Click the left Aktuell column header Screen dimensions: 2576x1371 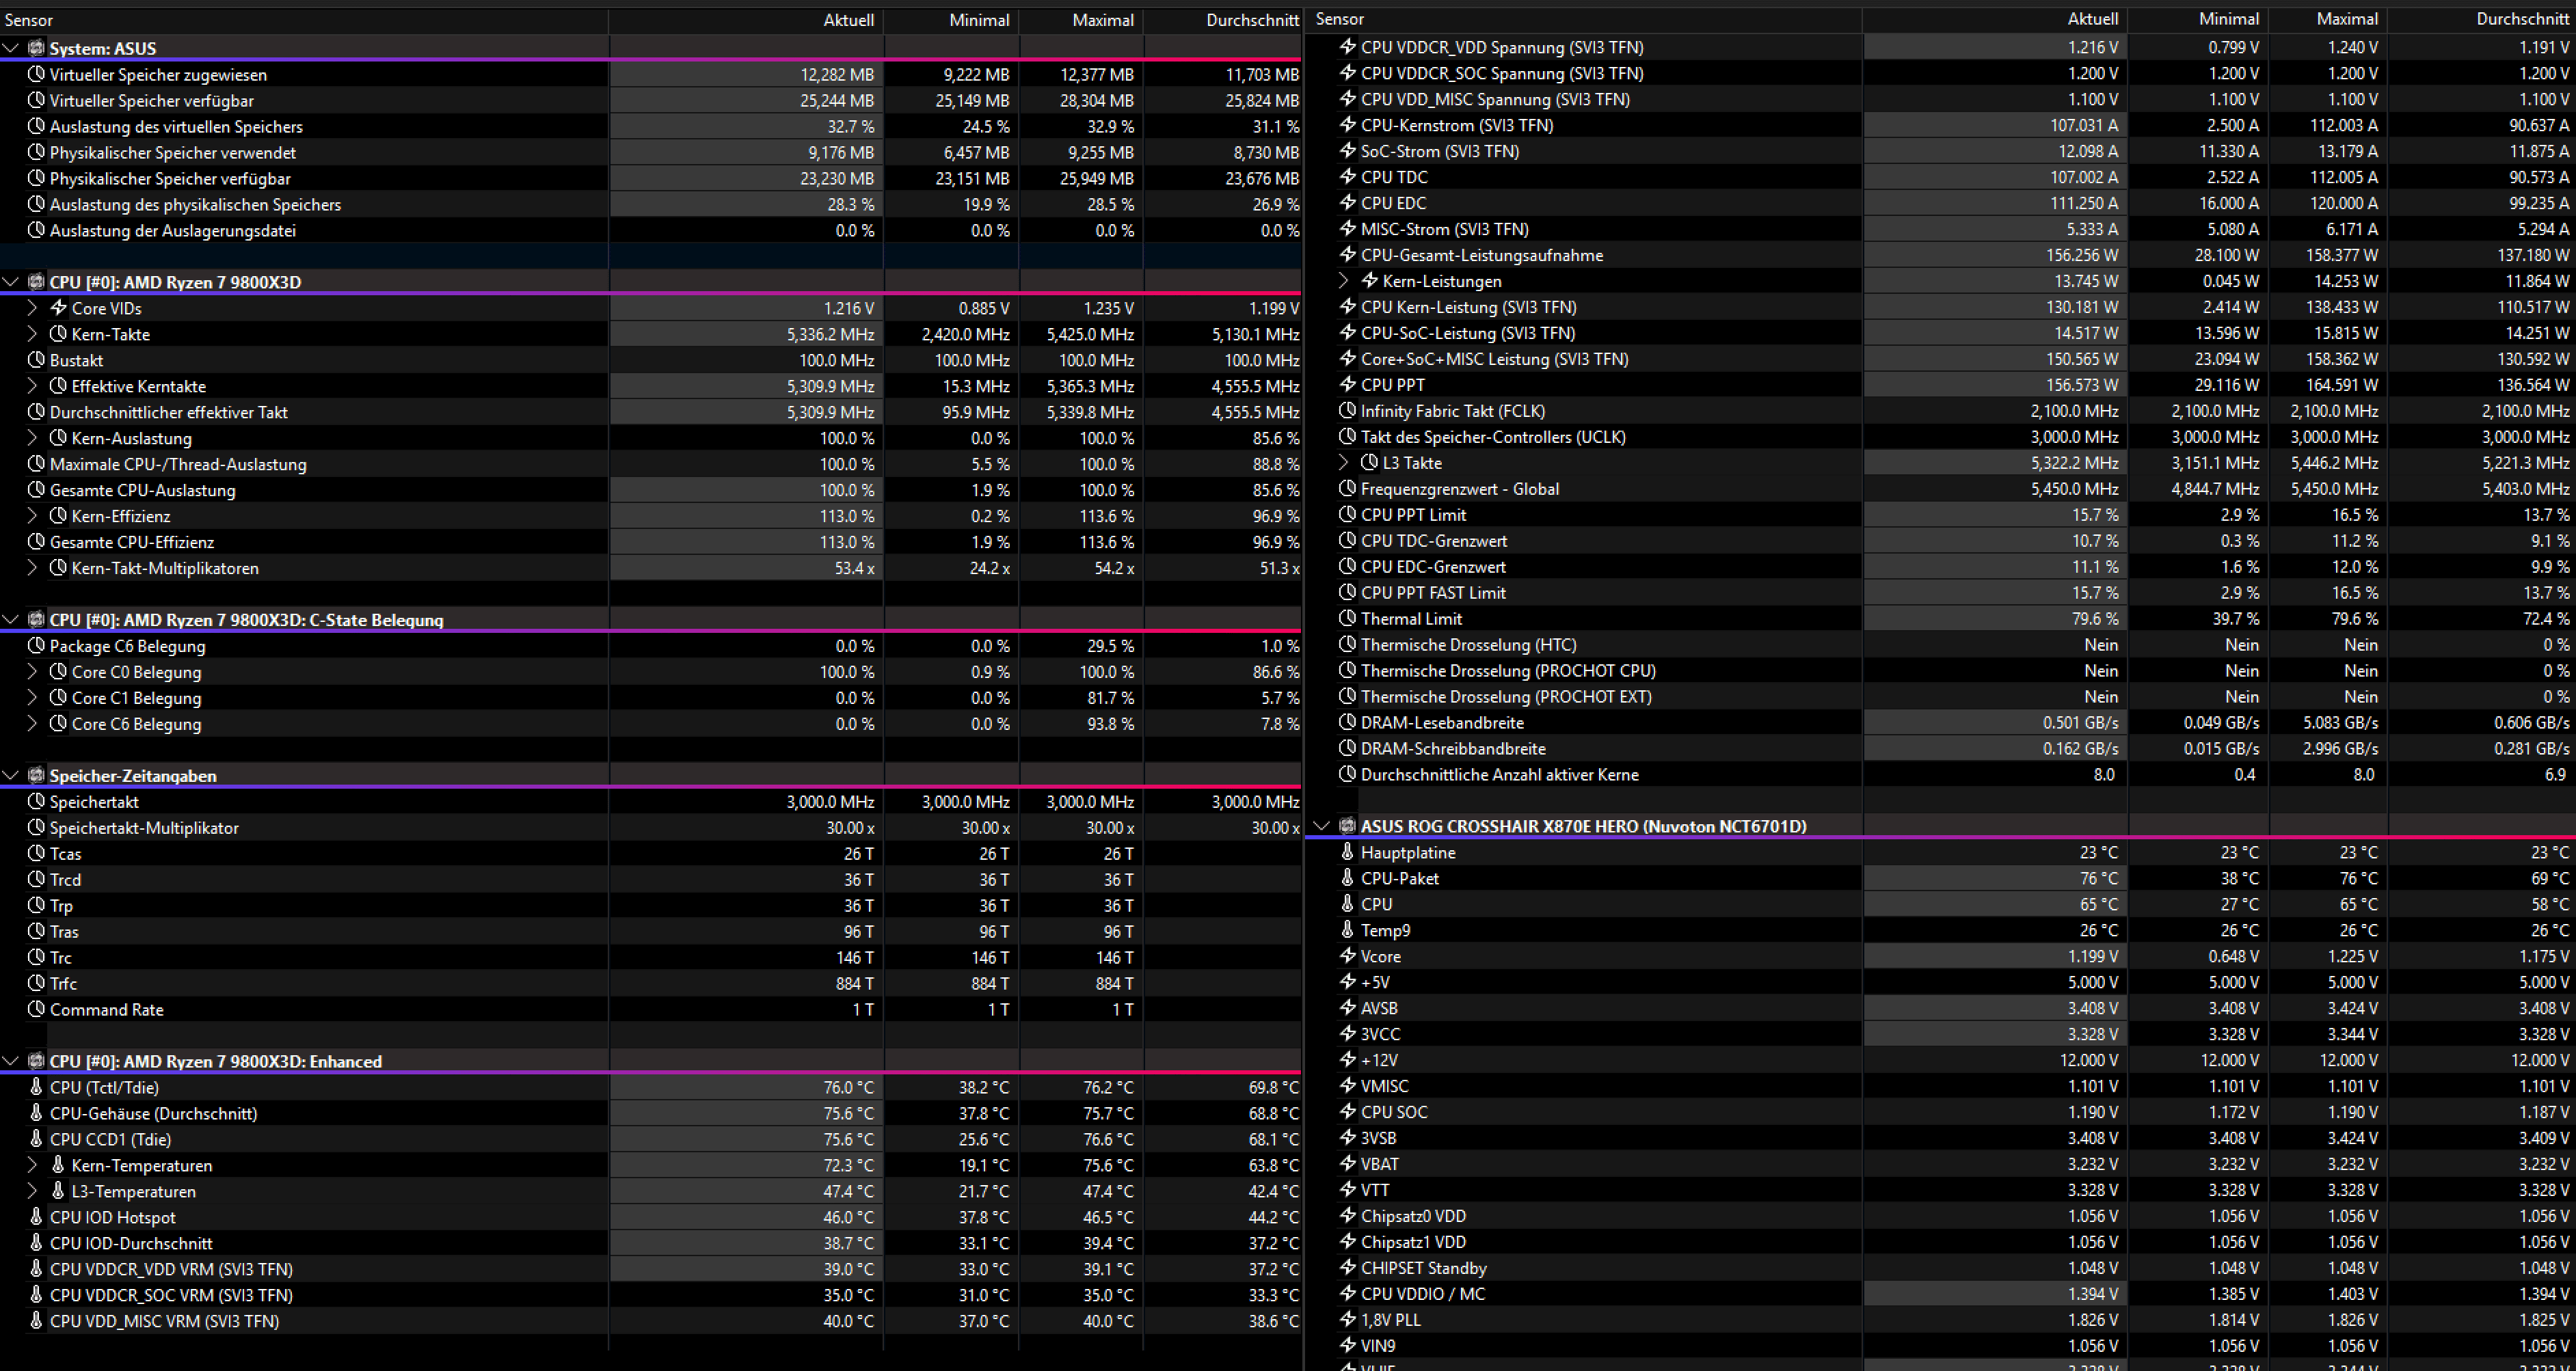(x=848, y=20)
